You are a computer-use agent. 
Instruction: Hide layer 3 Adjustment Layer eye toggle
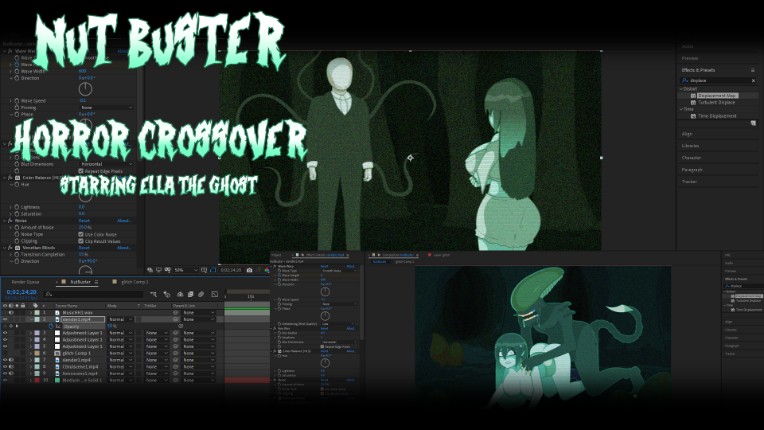pos(5,333)
